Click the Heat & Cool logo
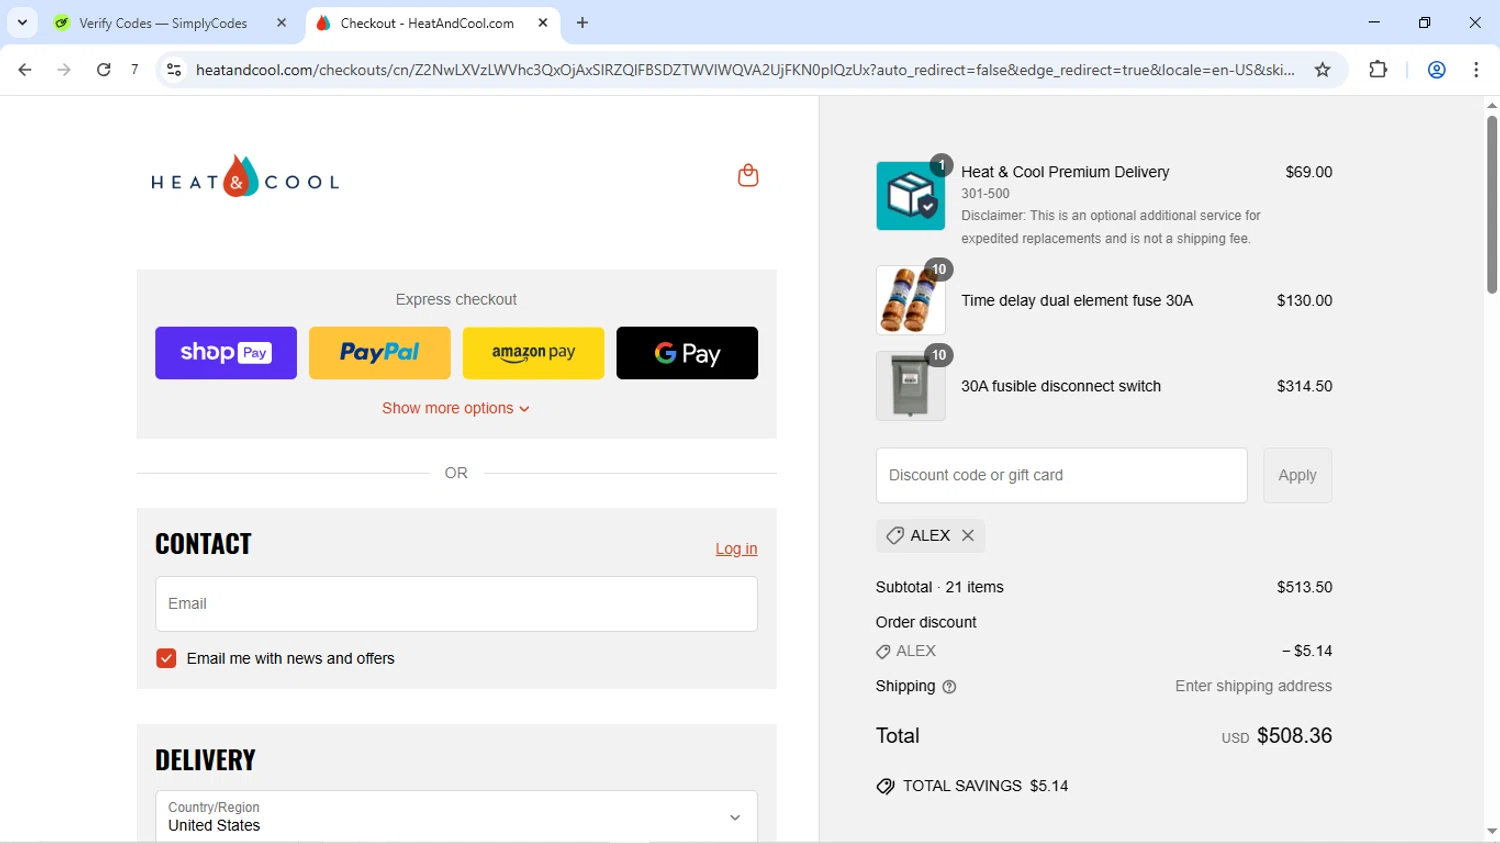Image resolution: width=1500 pixels, height=843 pixels. 245,177
